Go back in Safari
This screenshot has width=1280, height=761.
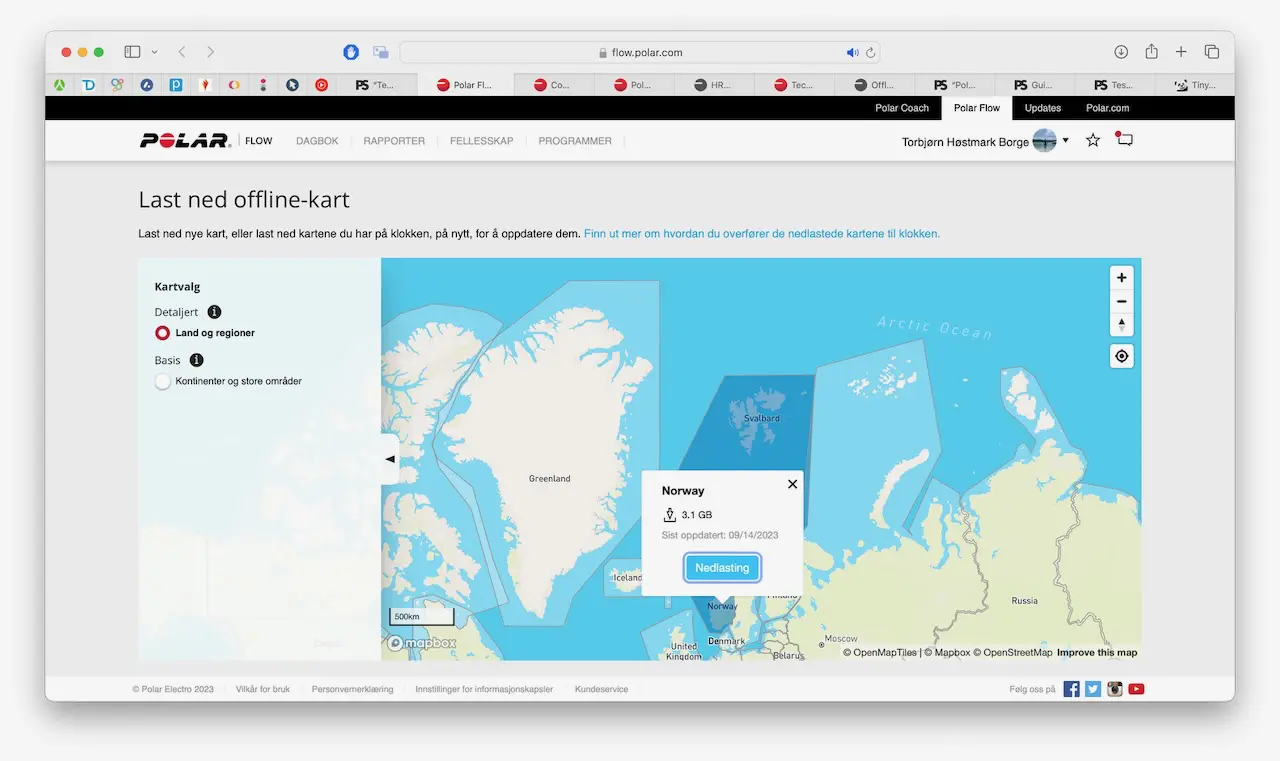coord(181,52)
